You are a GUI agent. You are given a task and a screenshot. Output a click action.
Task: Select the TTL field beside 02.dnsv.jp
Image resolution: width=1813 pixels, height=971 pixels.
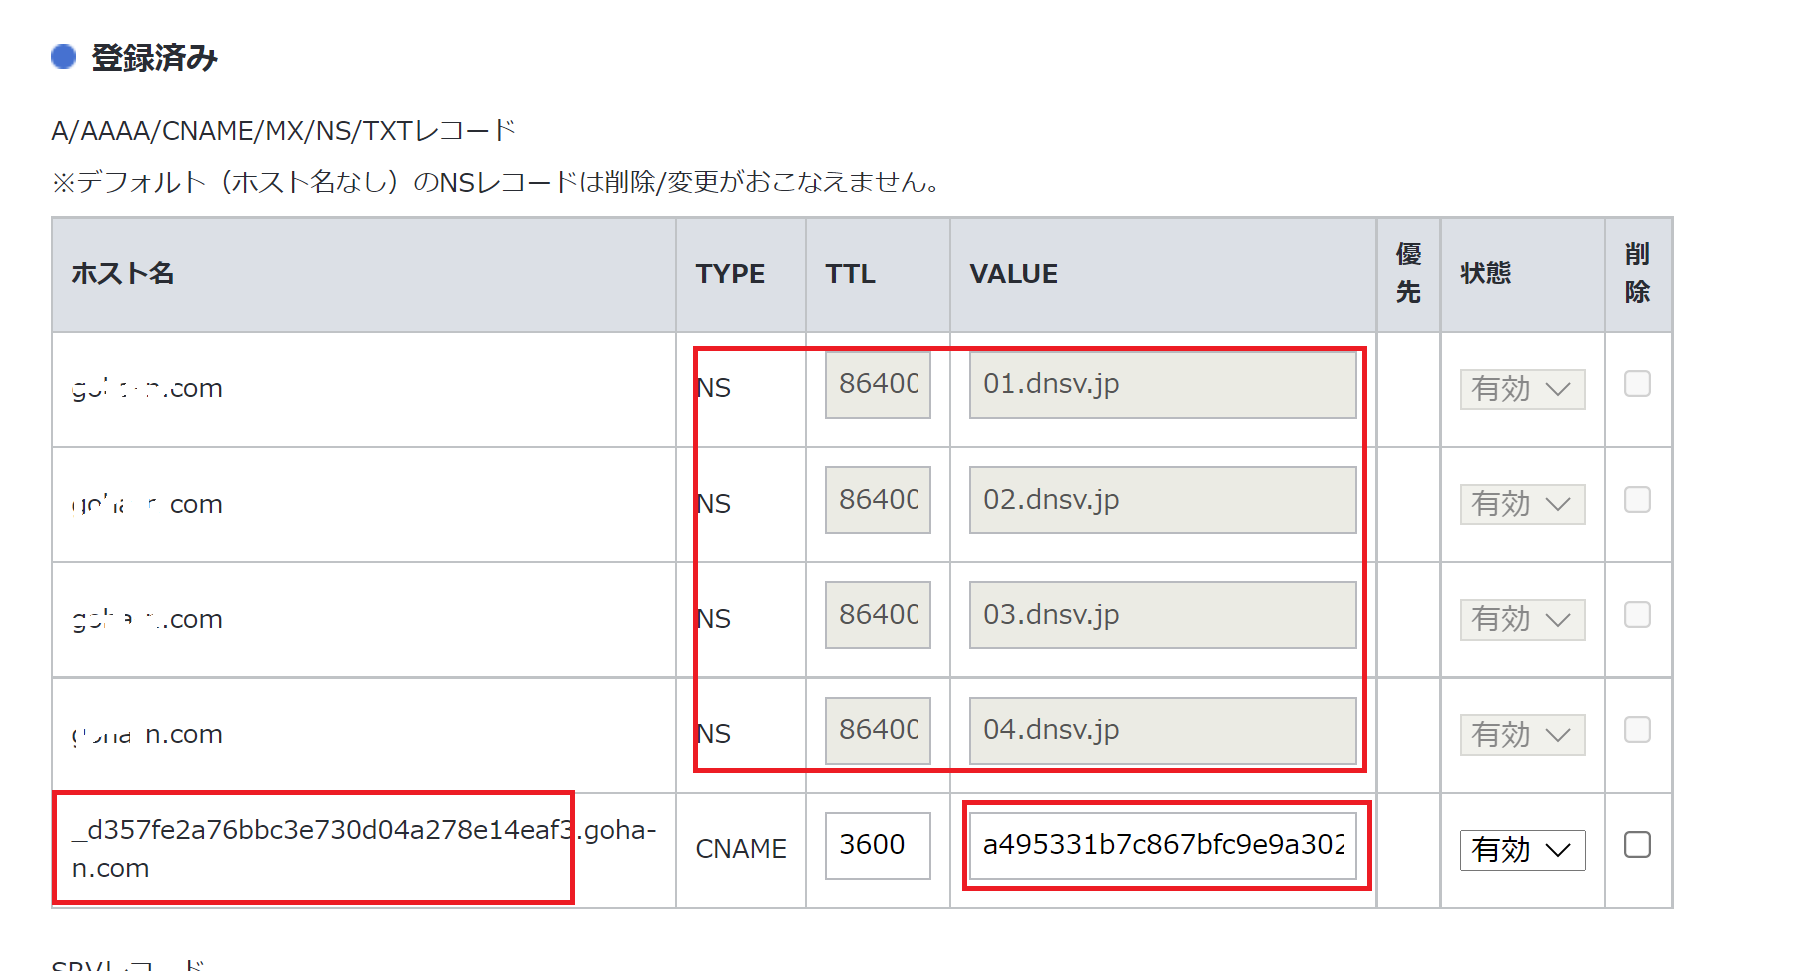pyautogui.click(x=877, y=499)
